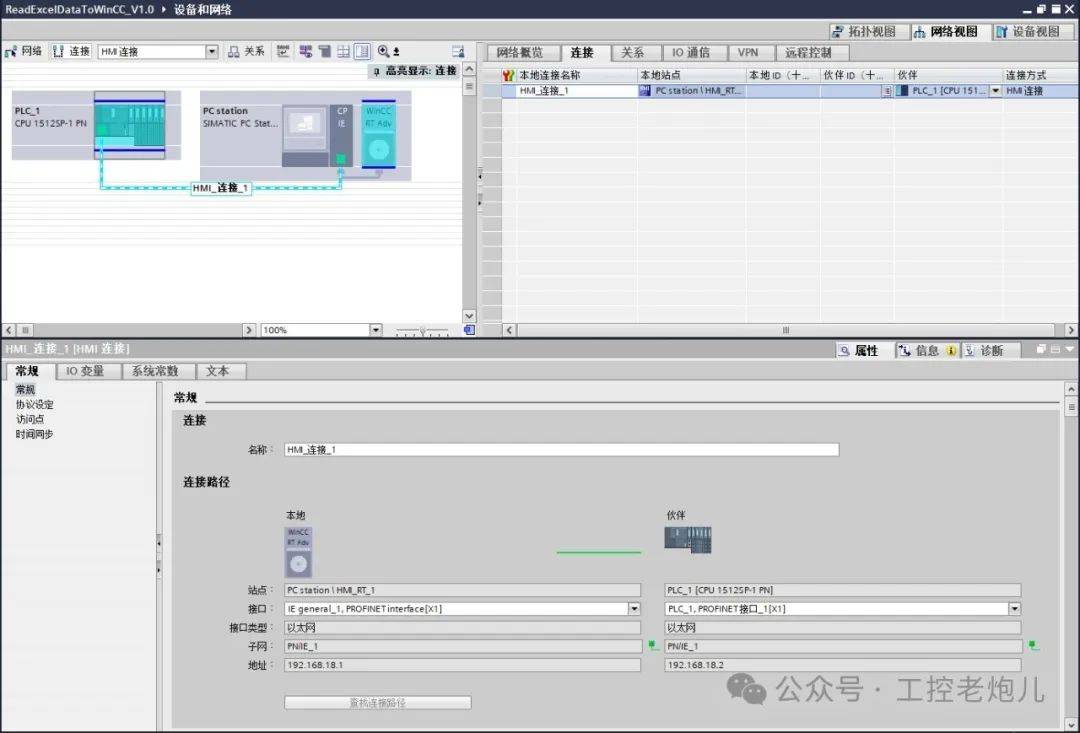This screenshot has height=733, width=1080.
Task: Click the small arrow next to zoom icon
Action: (x=396, y=52)
